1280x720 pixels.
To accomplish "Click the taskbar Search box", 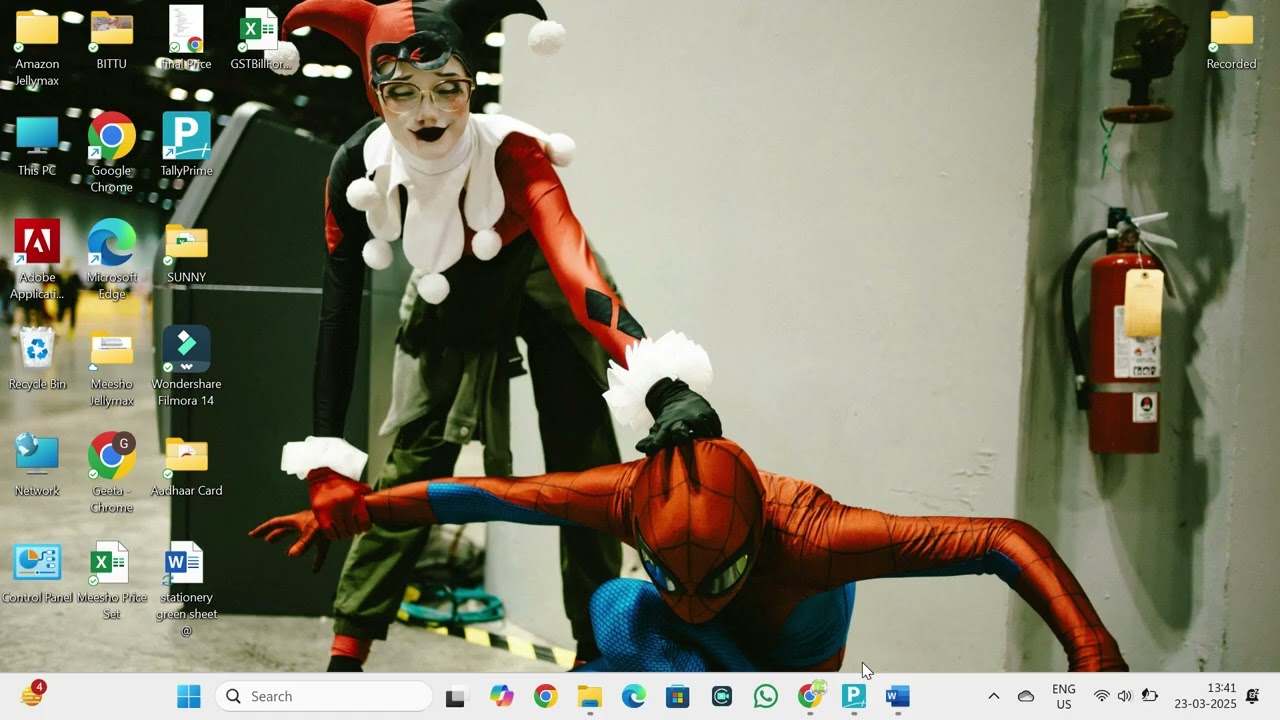I will (324, 696).
